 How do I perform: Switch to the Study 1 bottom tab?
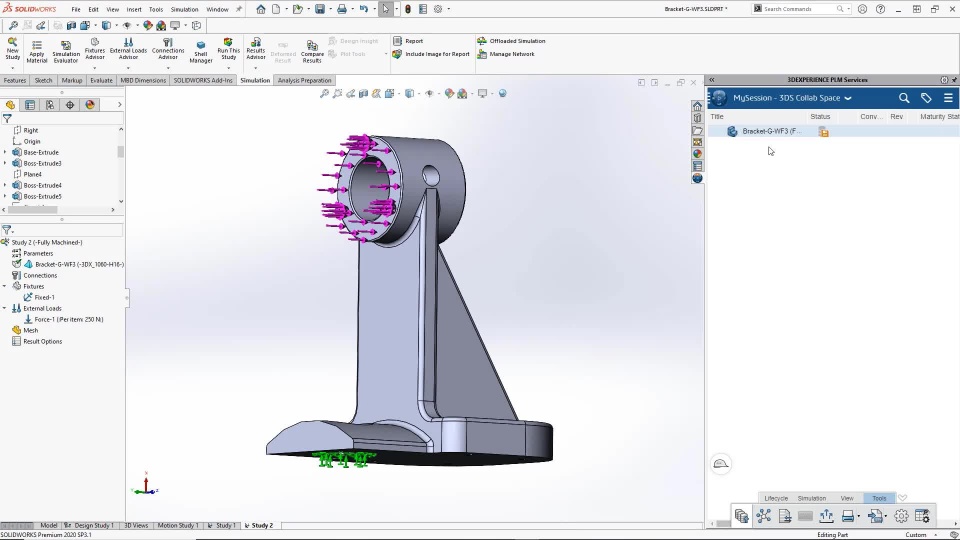click(x=222, y=525)
